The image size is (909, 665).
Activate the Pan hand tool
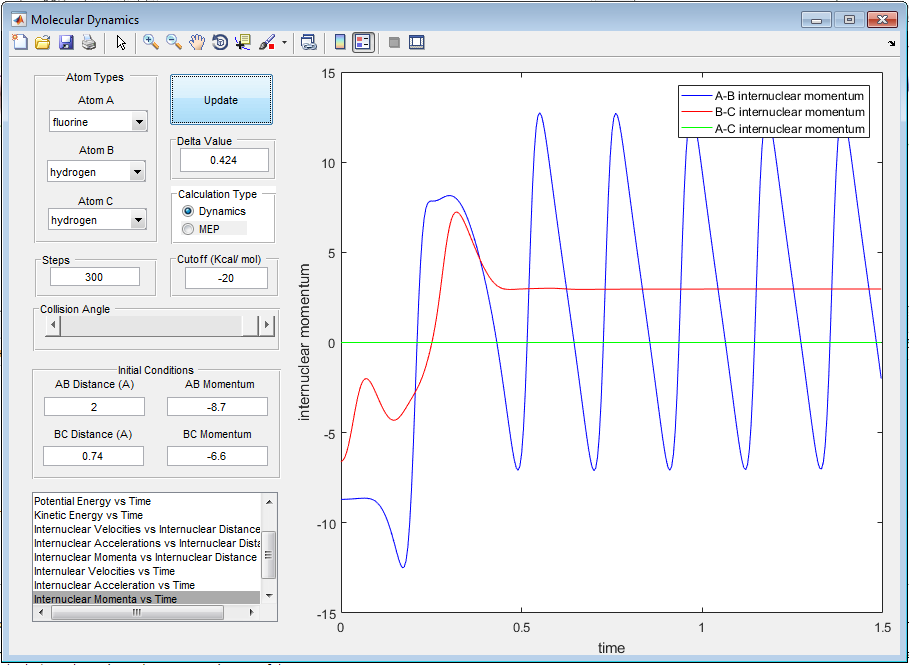point(197,42)
